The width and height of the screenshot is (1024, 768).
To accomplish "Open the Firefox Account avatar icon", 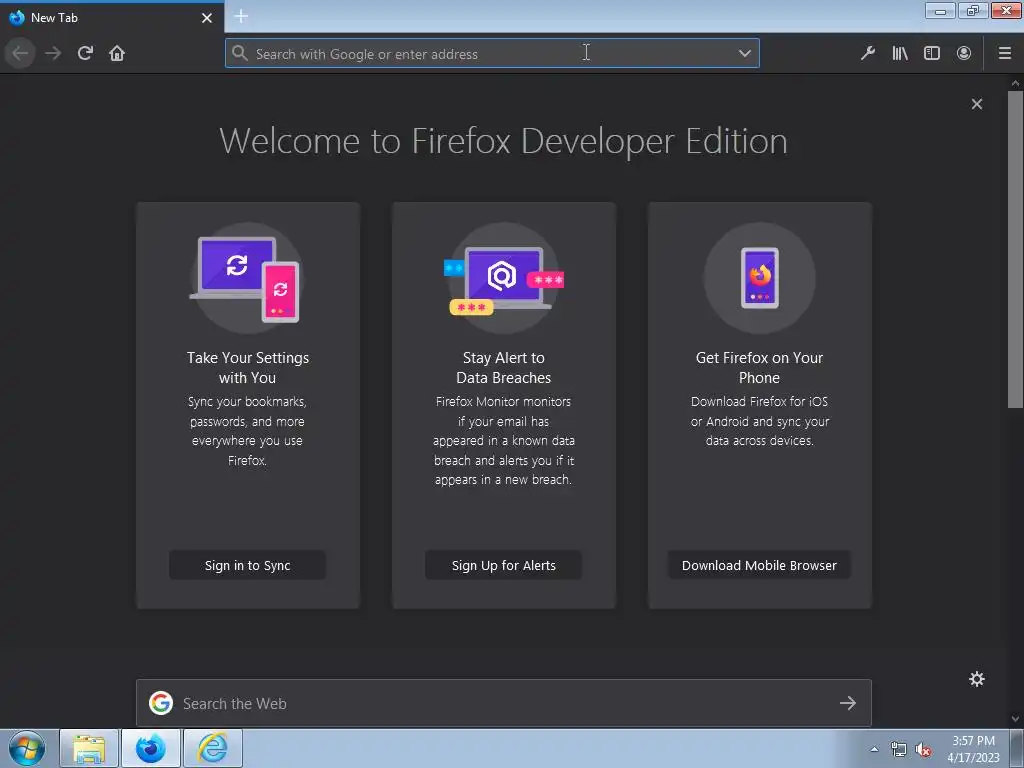I will click(964, 53).
